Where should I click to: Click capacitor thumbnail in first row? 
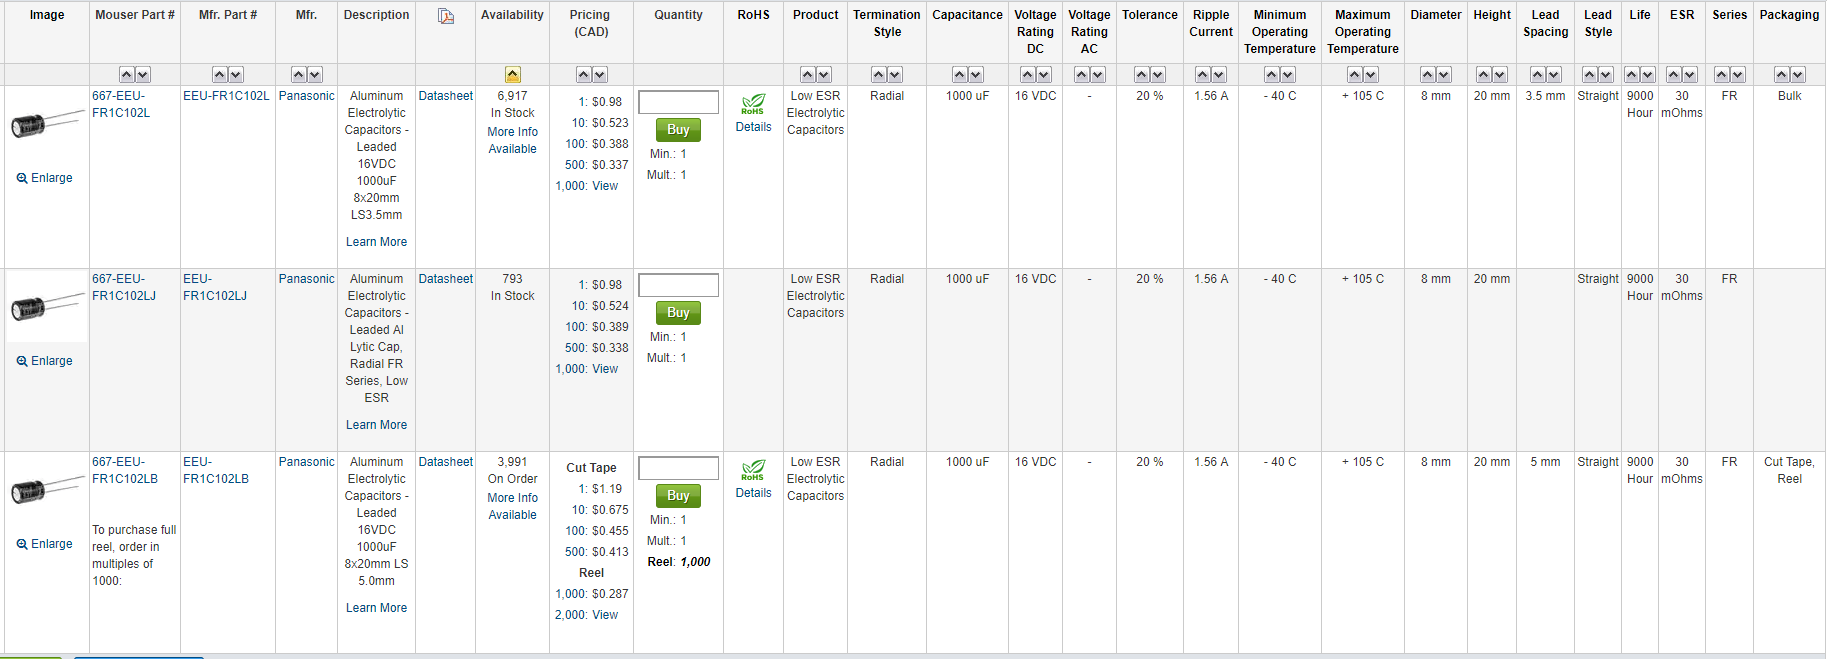point(46,123)
